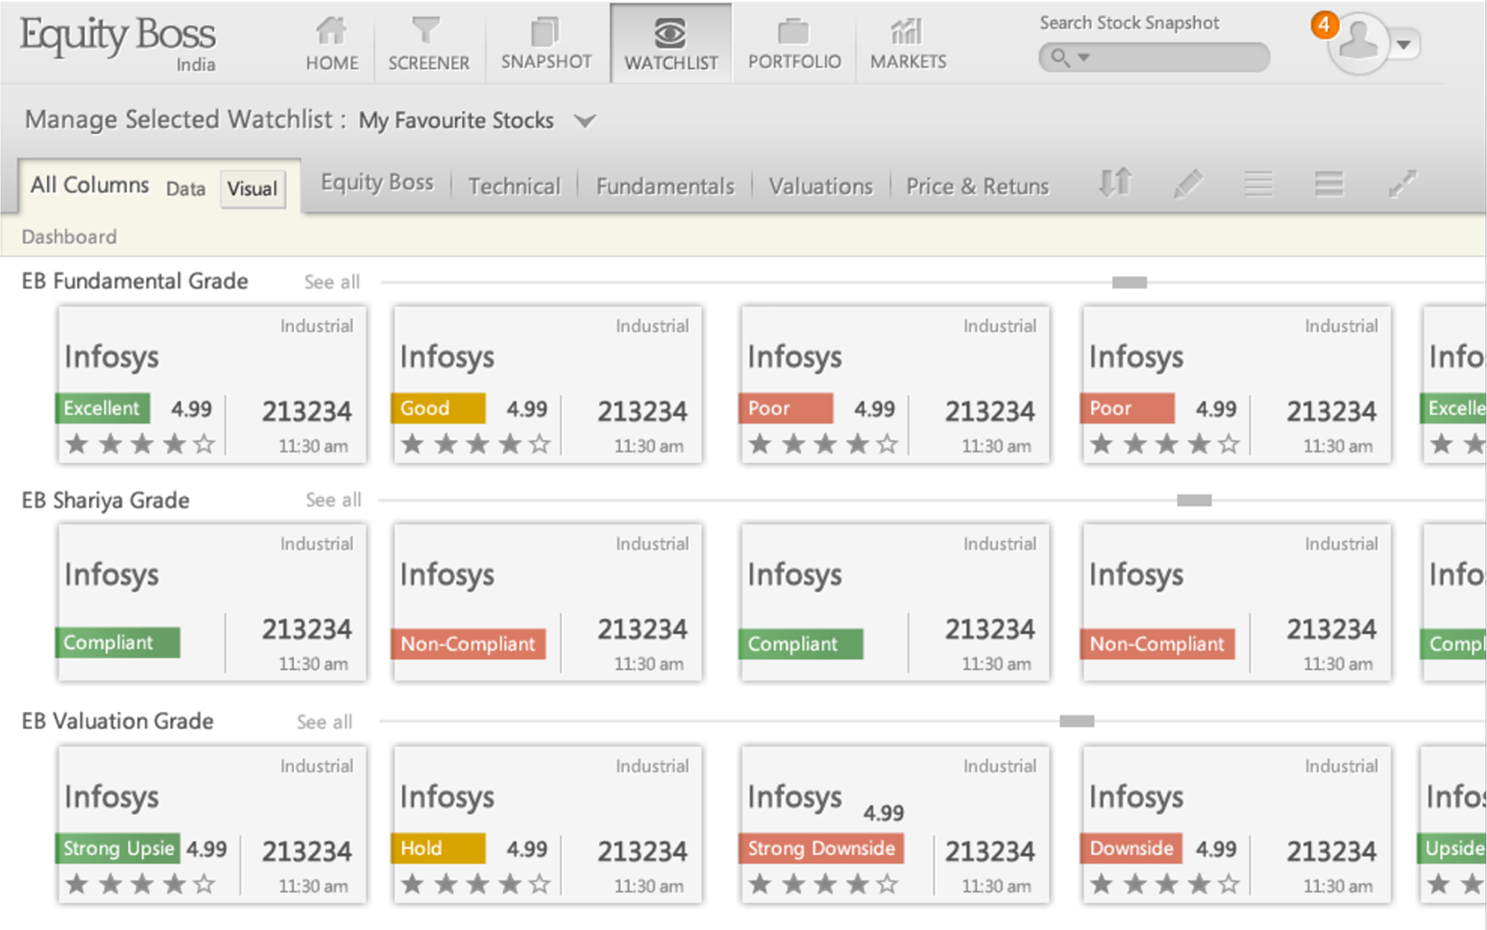Click the star rating on the Good card
Screen dimensions: 1487x930
tap(476, 444)
